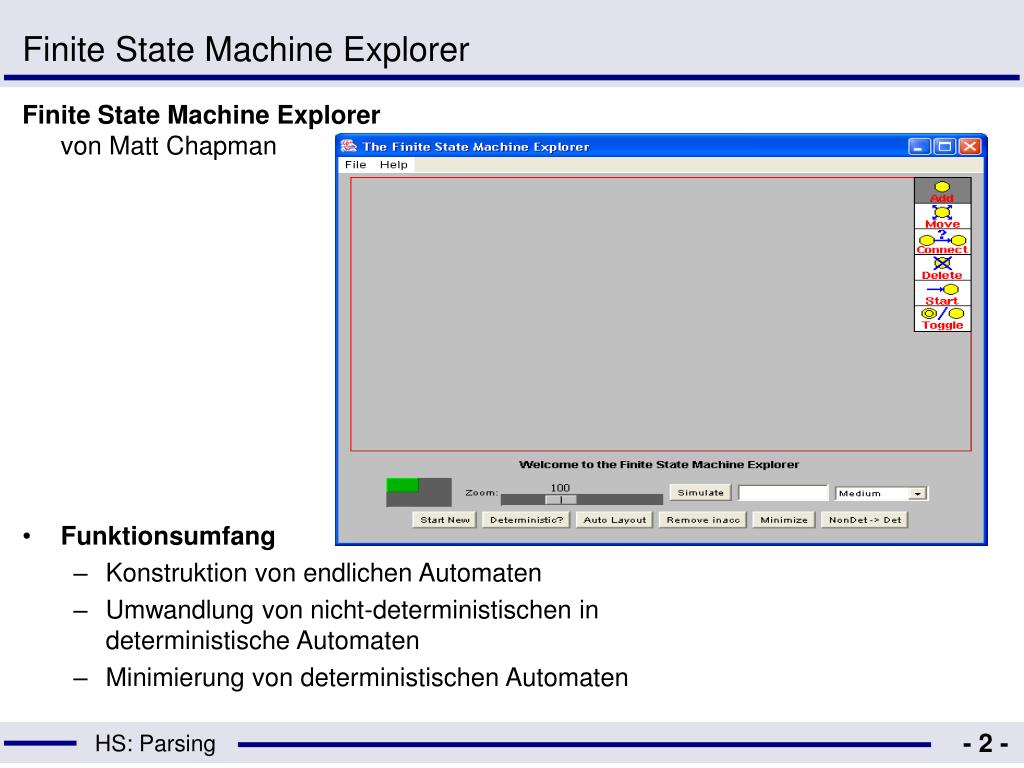Viewport: 1024px width, 768px height.
Task: Click the welcome status message text
Action: (x=659, y=464)
